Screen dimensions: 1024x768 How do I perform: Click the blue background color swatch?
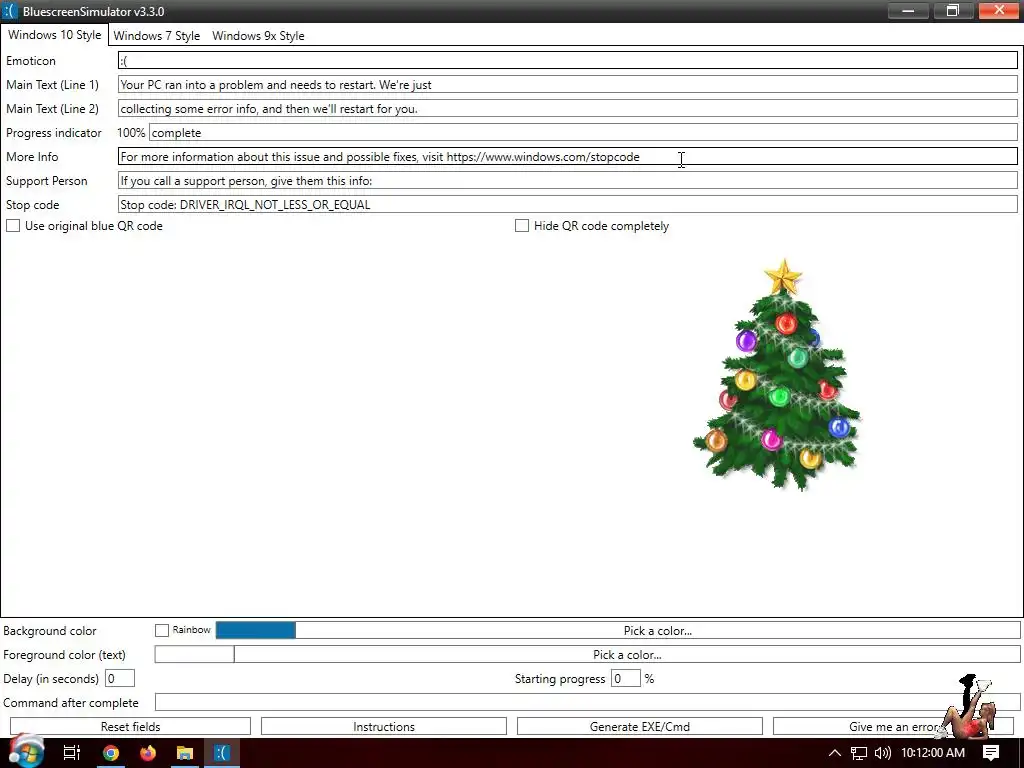point(255,630)
